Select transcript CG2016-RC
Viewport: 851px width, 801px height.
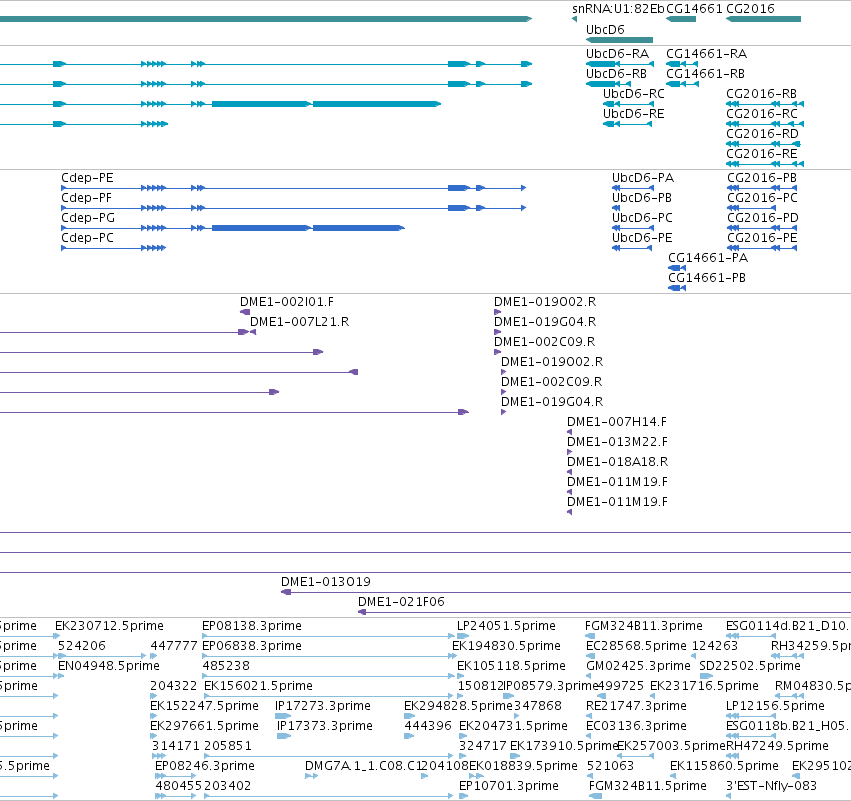click(762, 114)
